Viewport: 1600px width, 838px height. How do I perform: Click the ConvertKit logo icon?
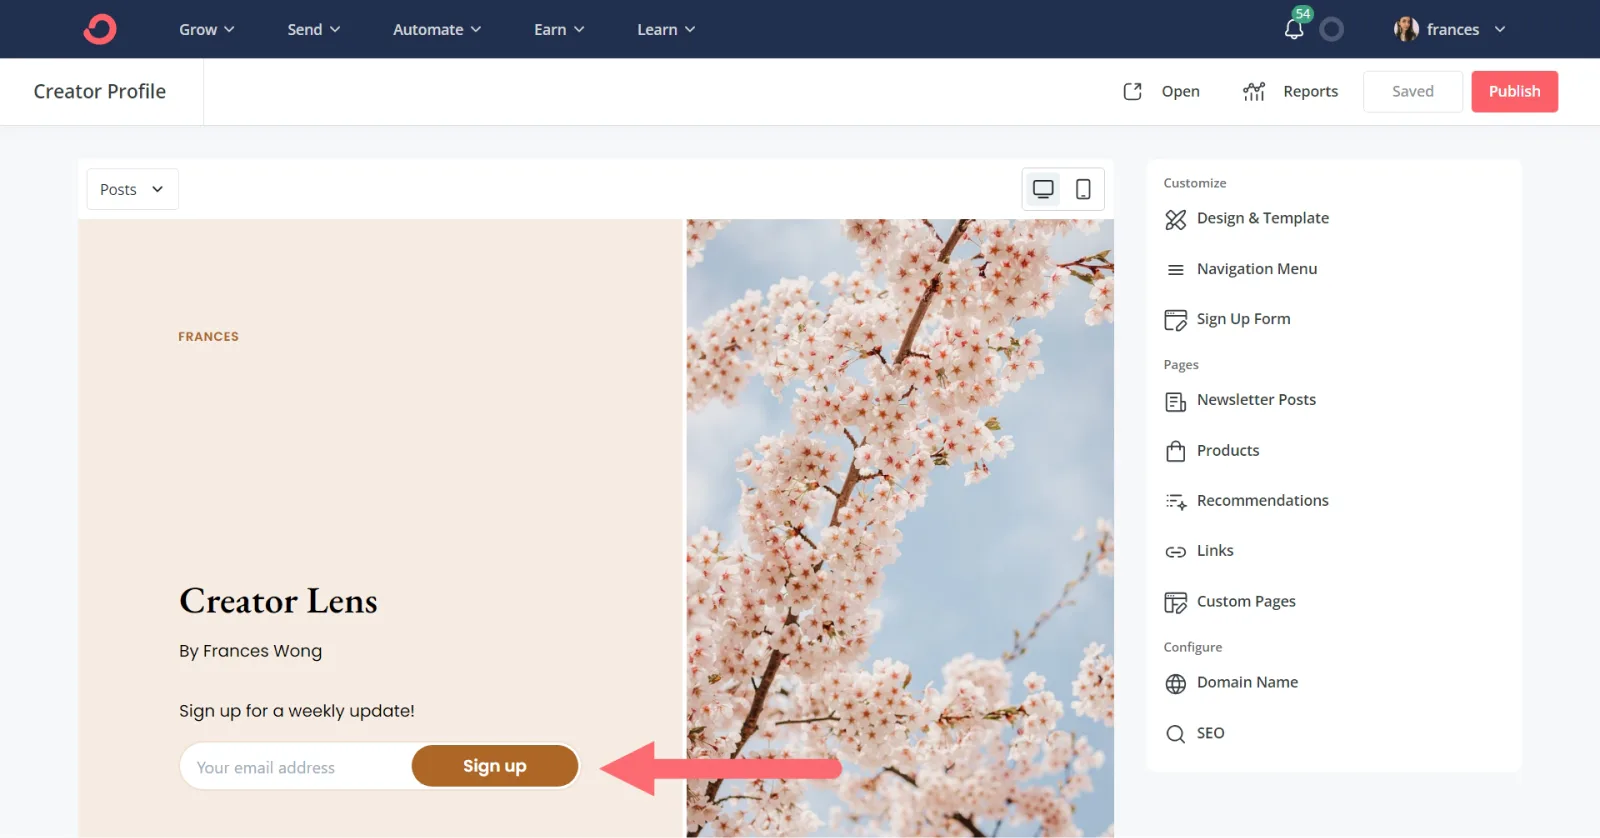(100, 29)
